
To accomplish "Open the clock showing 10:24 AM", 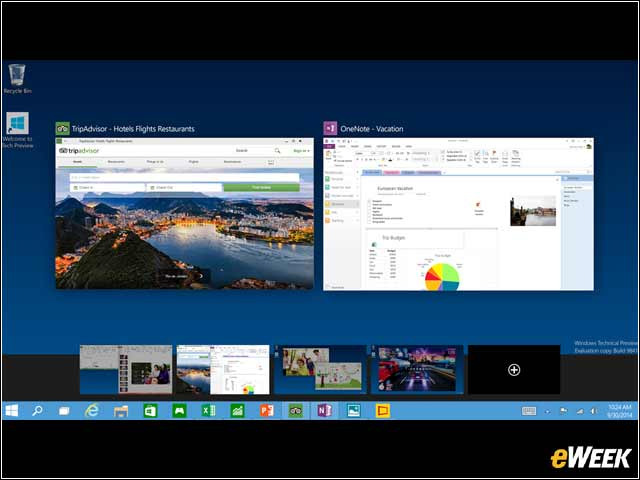I will [x=620, y=411].
